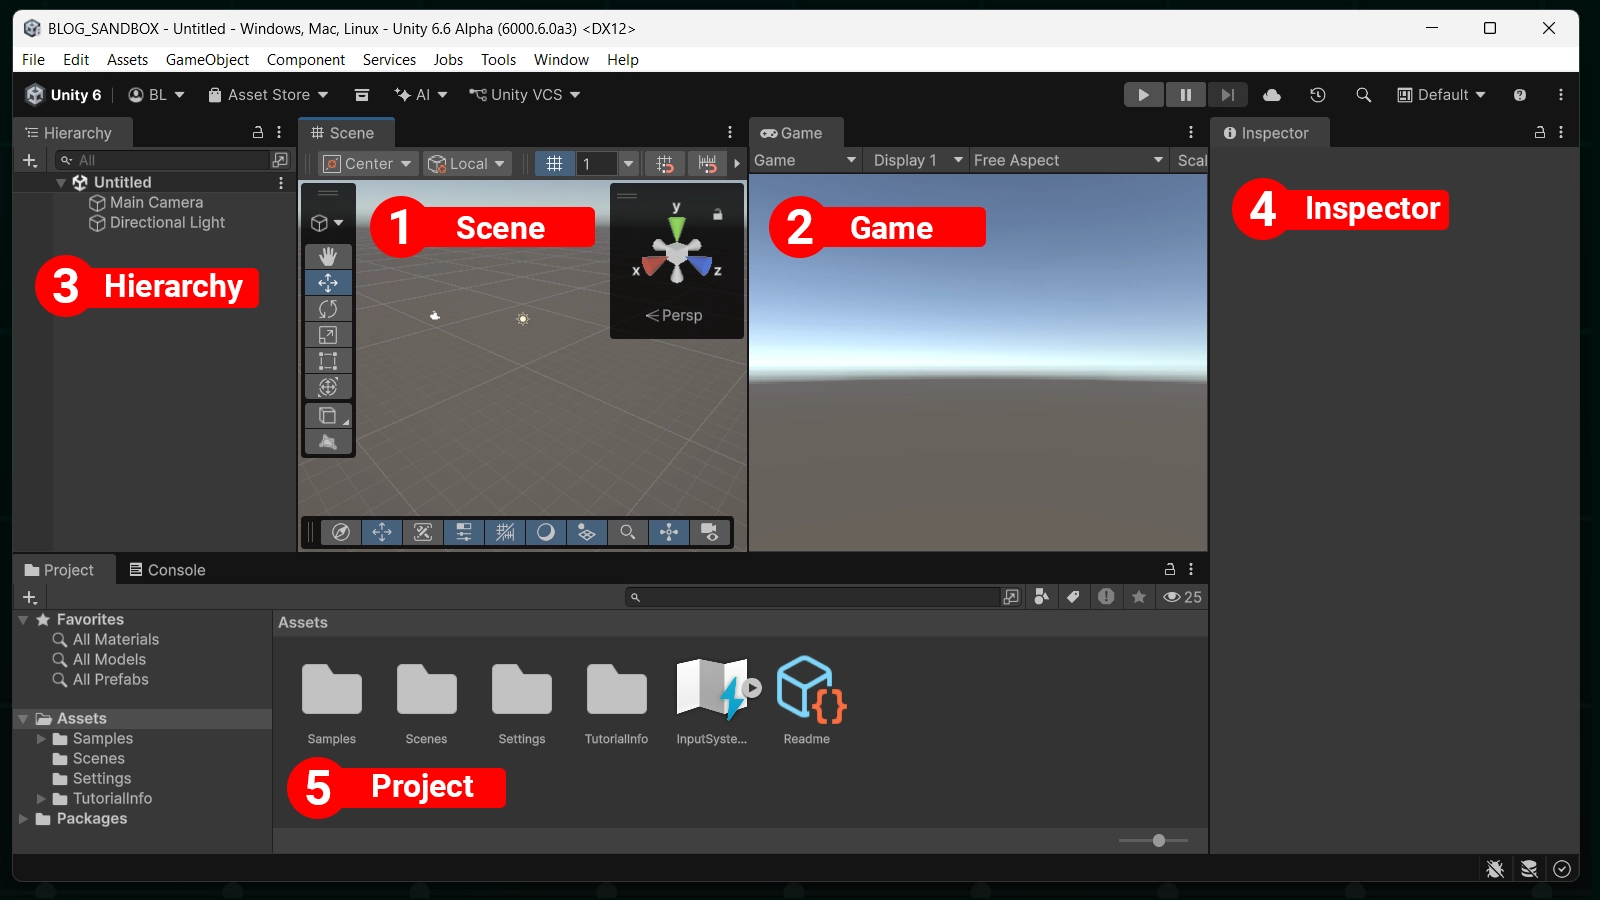Click the cache server icon in status bar
This screenshot has width=1600, height=900.
tap(1529, 869)
